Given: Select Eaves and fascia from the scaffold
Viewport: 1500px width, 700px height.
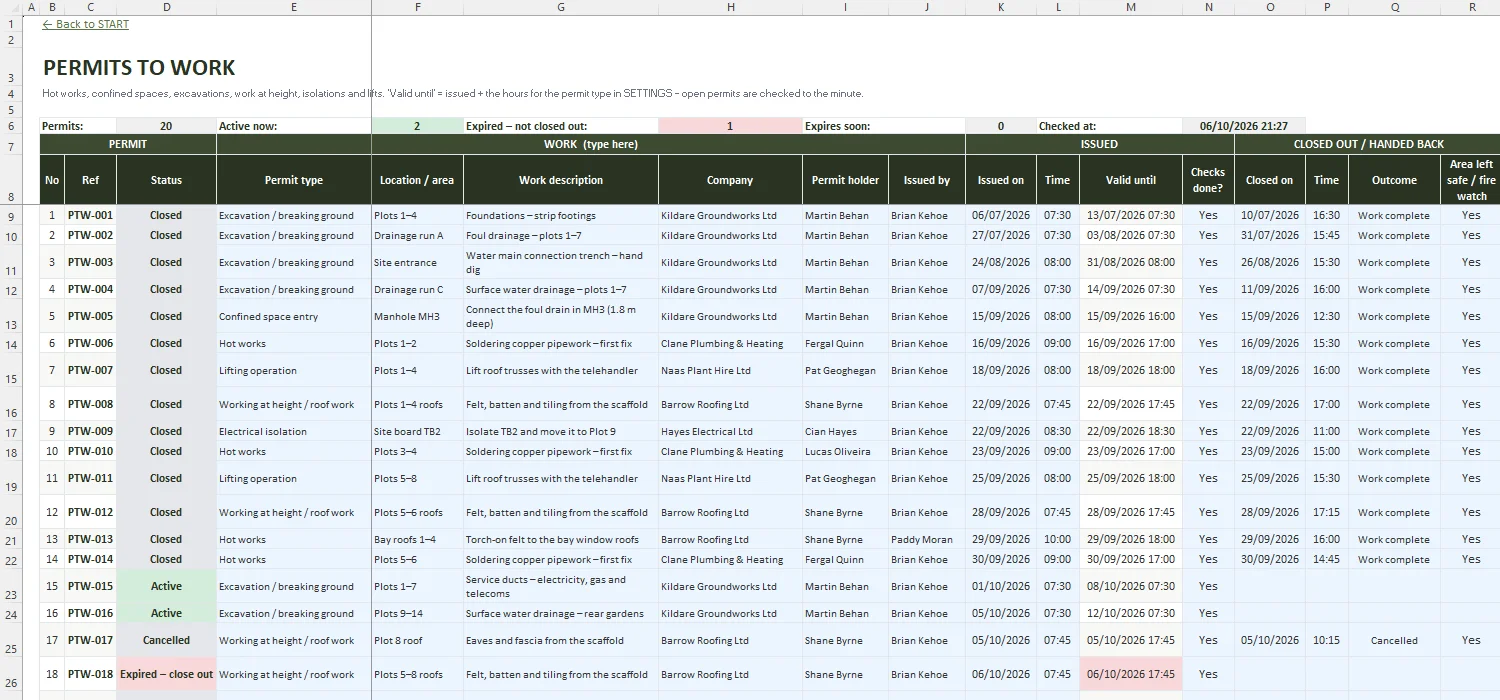Looking at the screenshot, I should (x=561, y=640).
